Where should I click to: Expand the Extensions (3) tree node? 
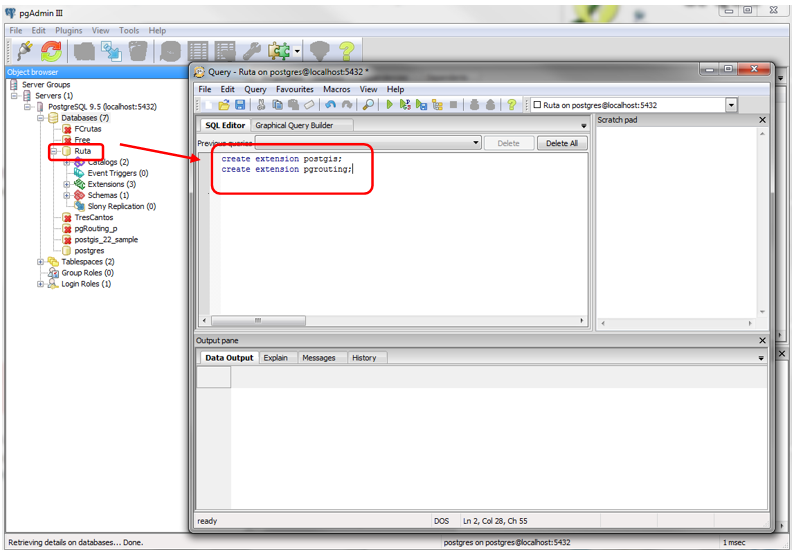pyautogui.click(x=67, y=184)
